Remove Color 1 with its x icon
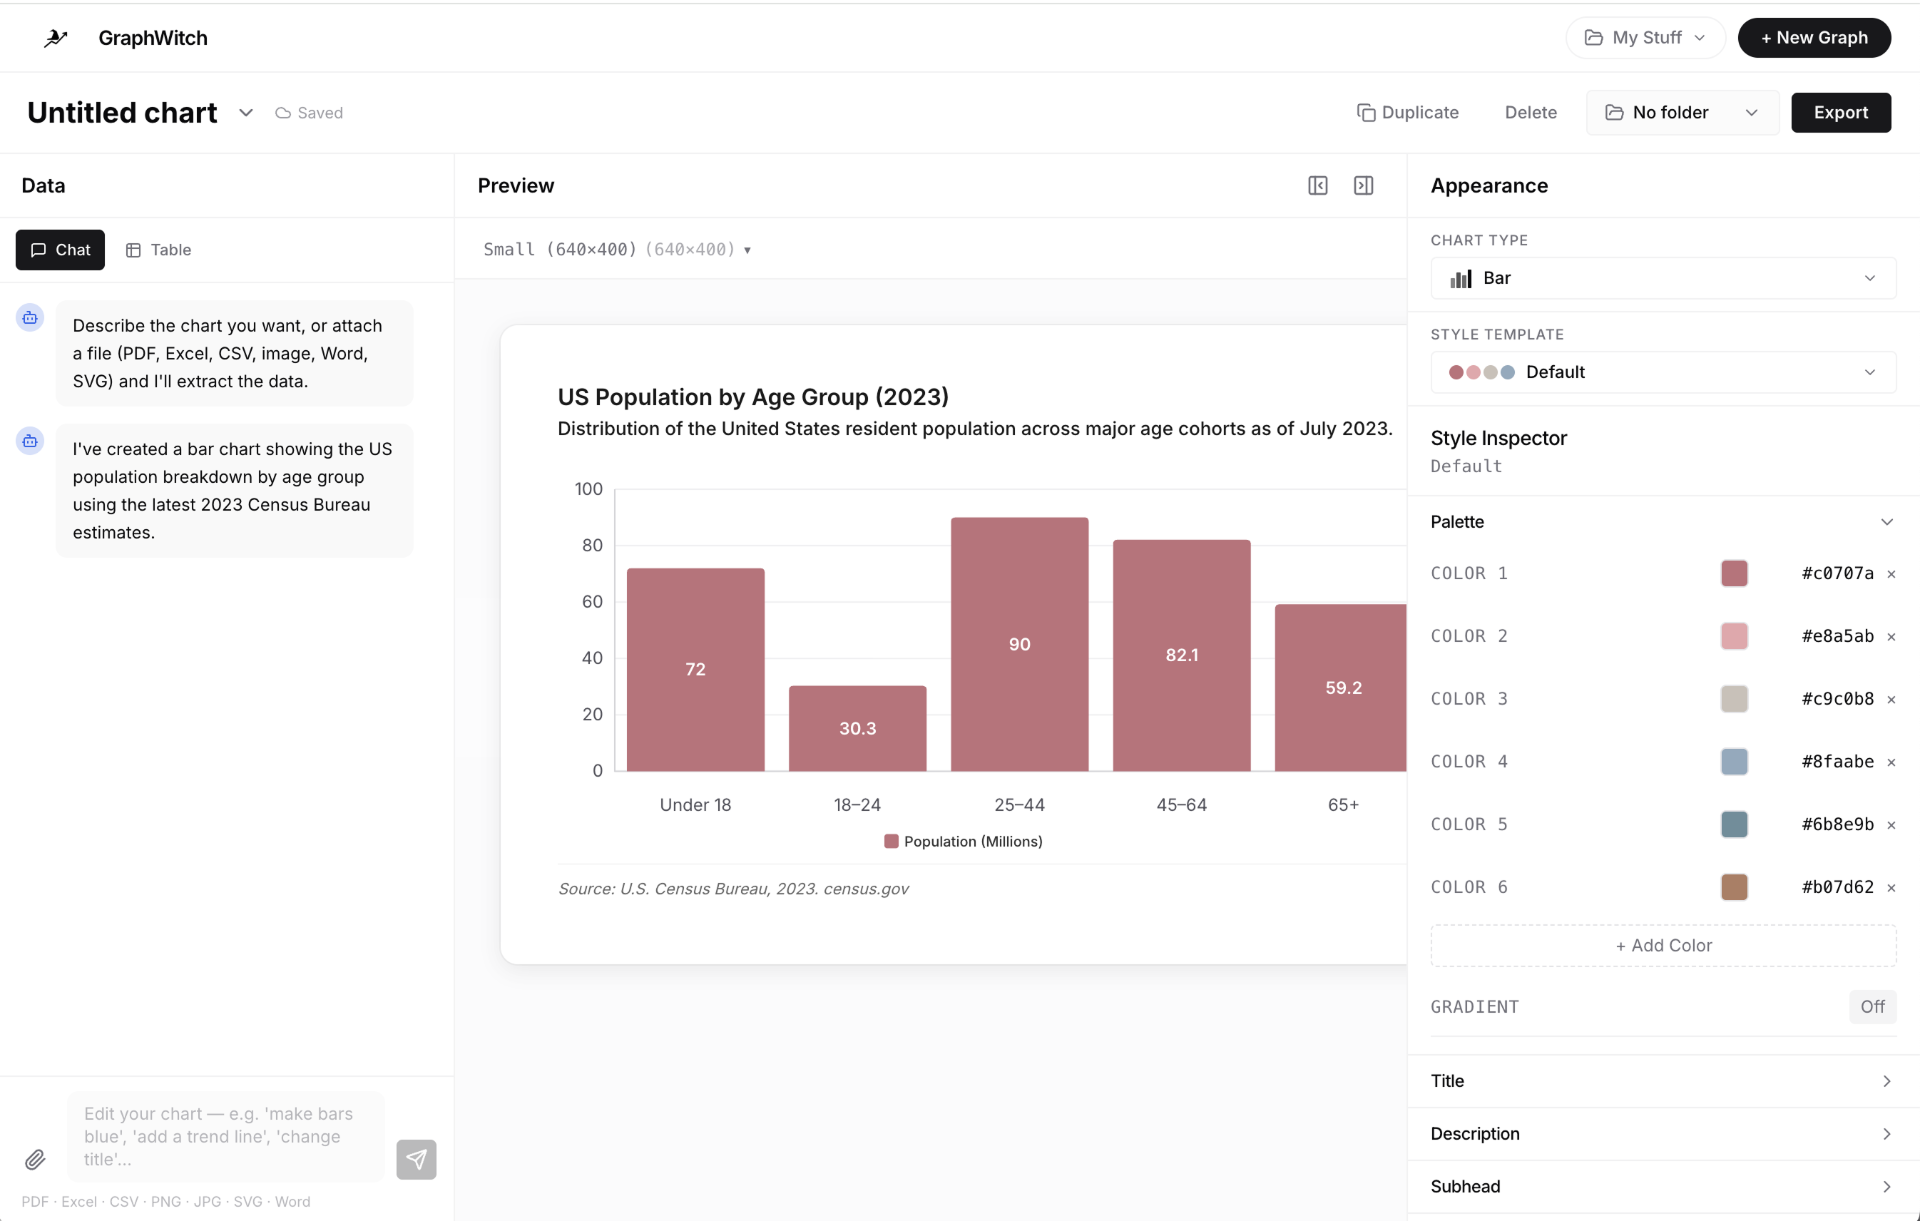Screen dimensions: 1920x1221 (x=1891, y=574)
